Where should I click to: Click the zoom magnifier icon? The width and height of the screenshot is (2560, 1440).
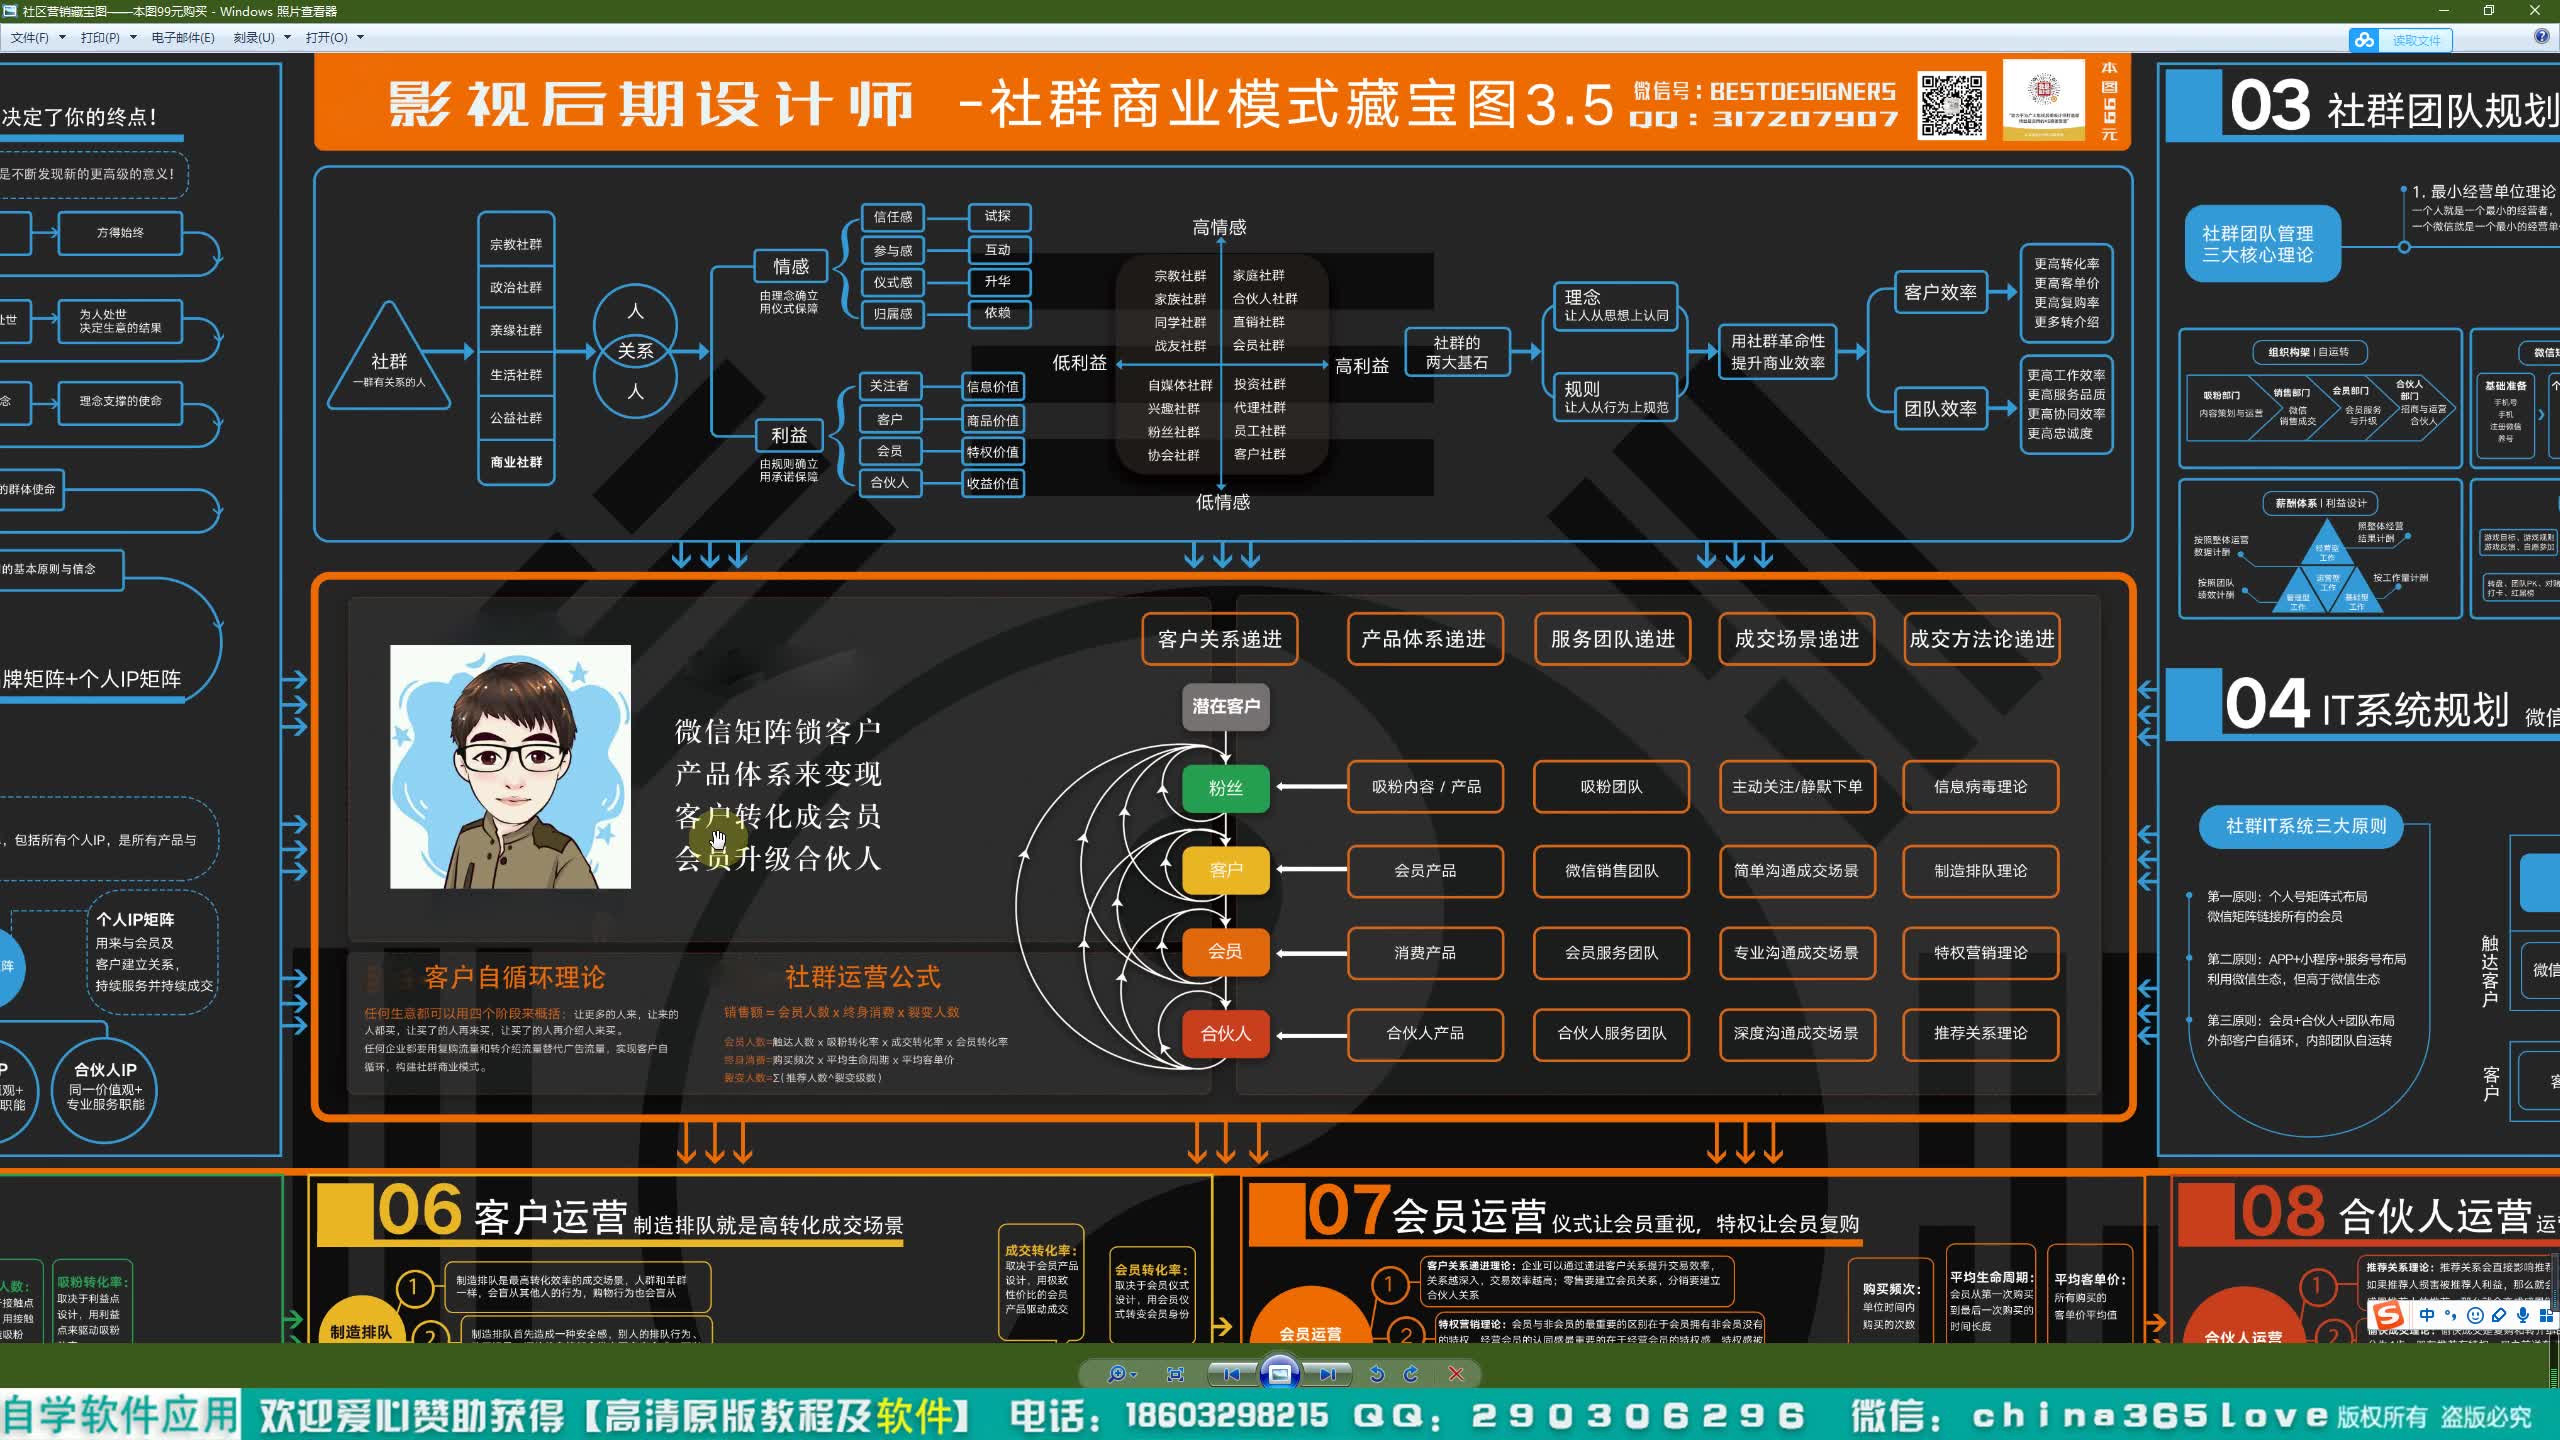coord(1118,1374)
